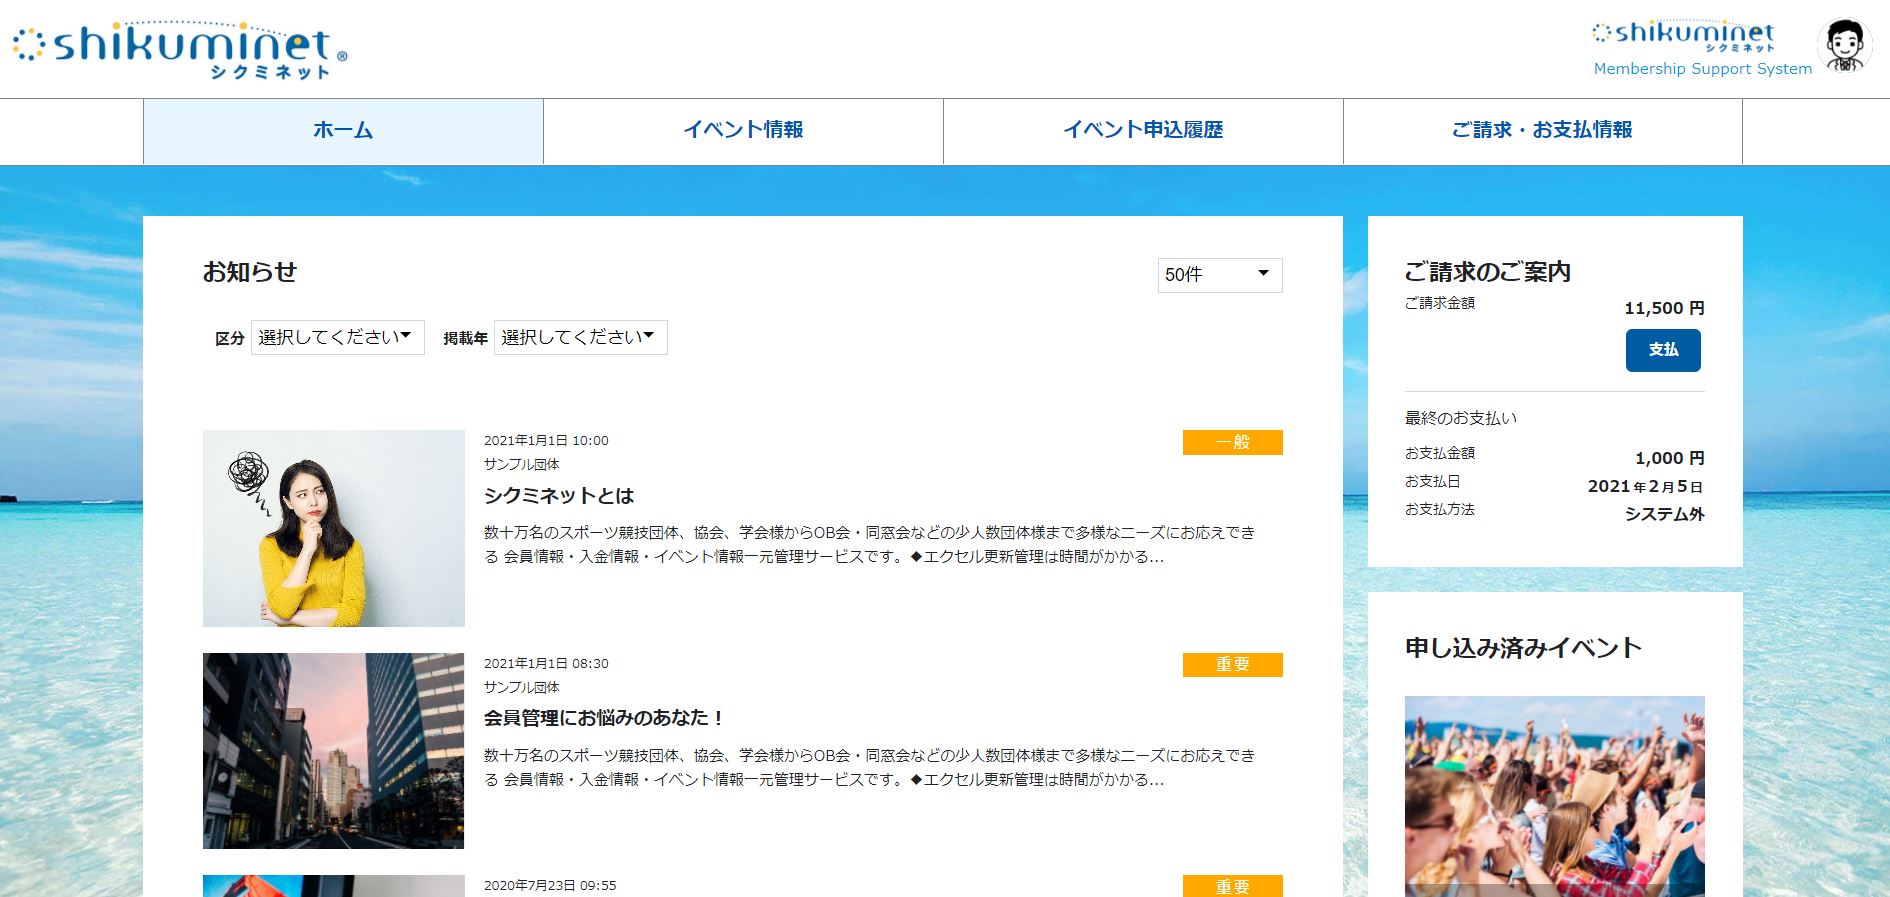Open the 会員管理にお悩みのあなた！ article title

click(x=604, y=718)
